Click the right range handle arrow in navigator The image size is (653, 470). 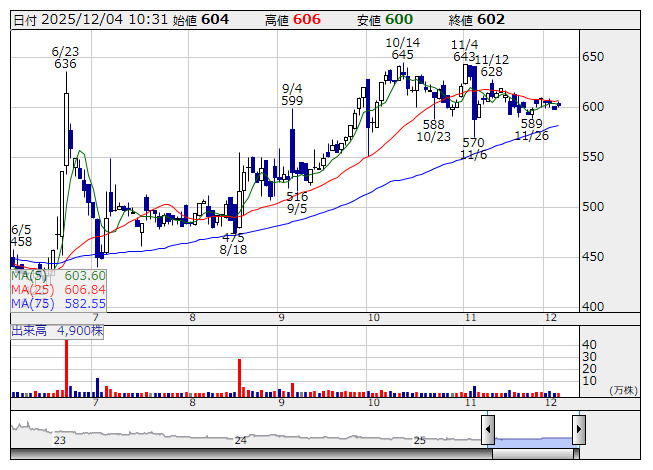tap(578, 430)
